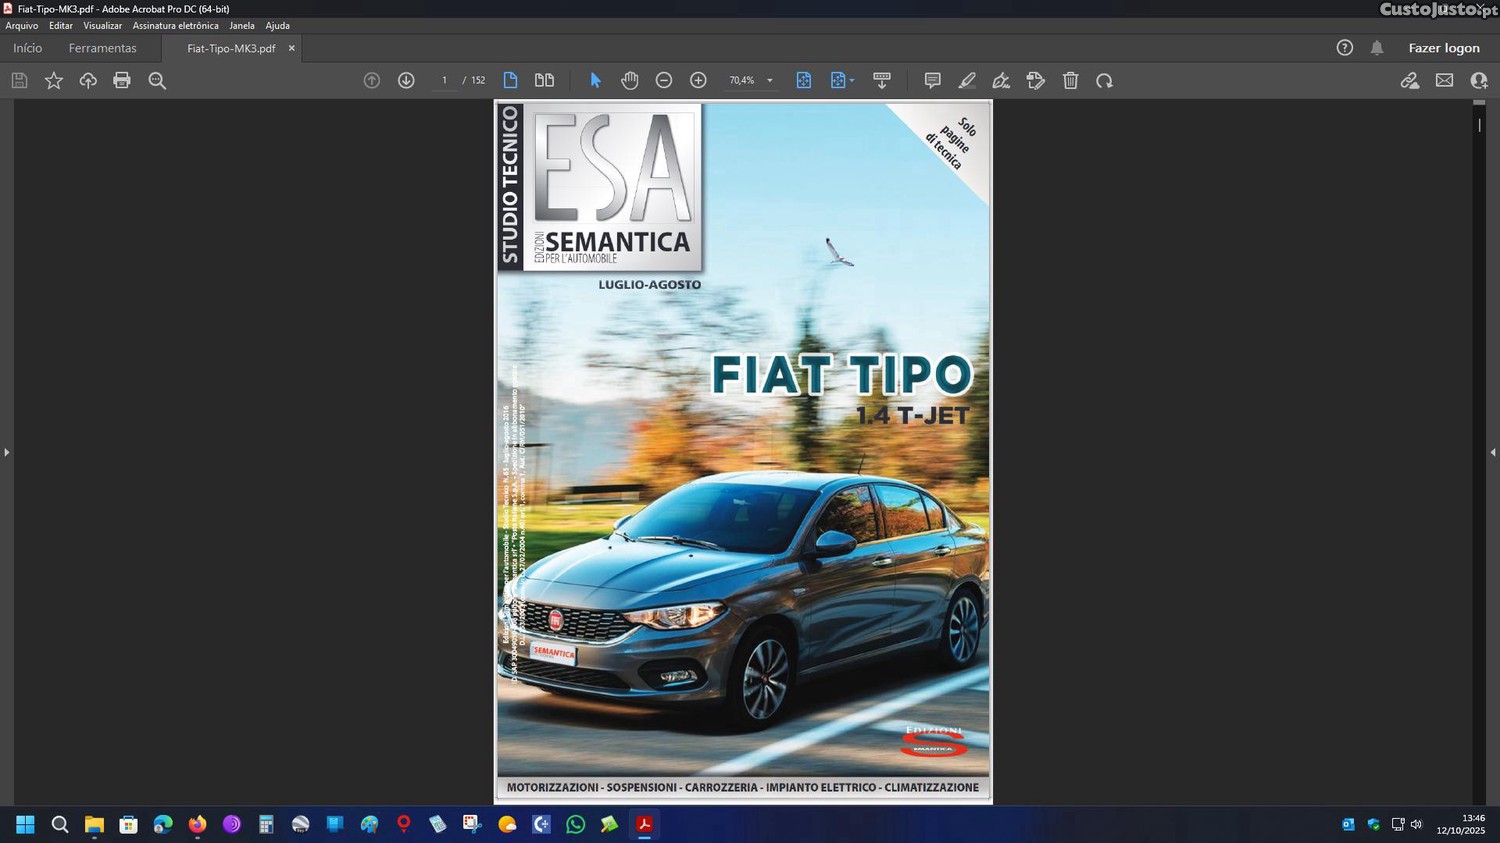Screen dimensions: 1500x843
Task: Click the Zoom in plus icon
Action: 698,81
